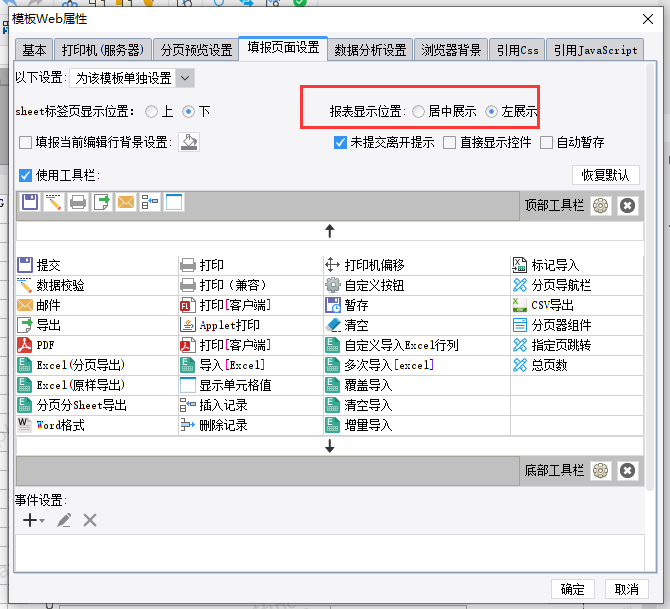Close the 模板Web属性 dialog

pos(648,19)
